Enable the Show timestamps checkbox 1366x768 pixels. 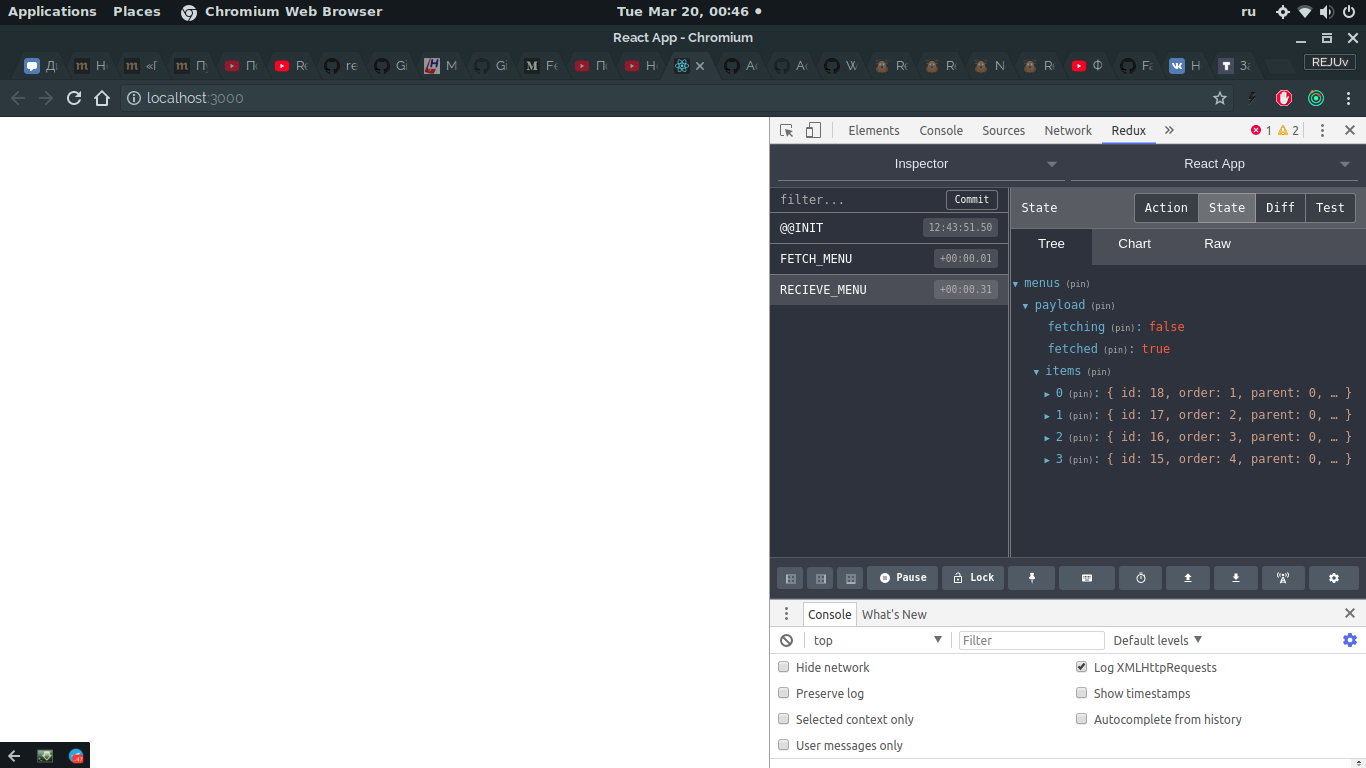coord(1081,693)
